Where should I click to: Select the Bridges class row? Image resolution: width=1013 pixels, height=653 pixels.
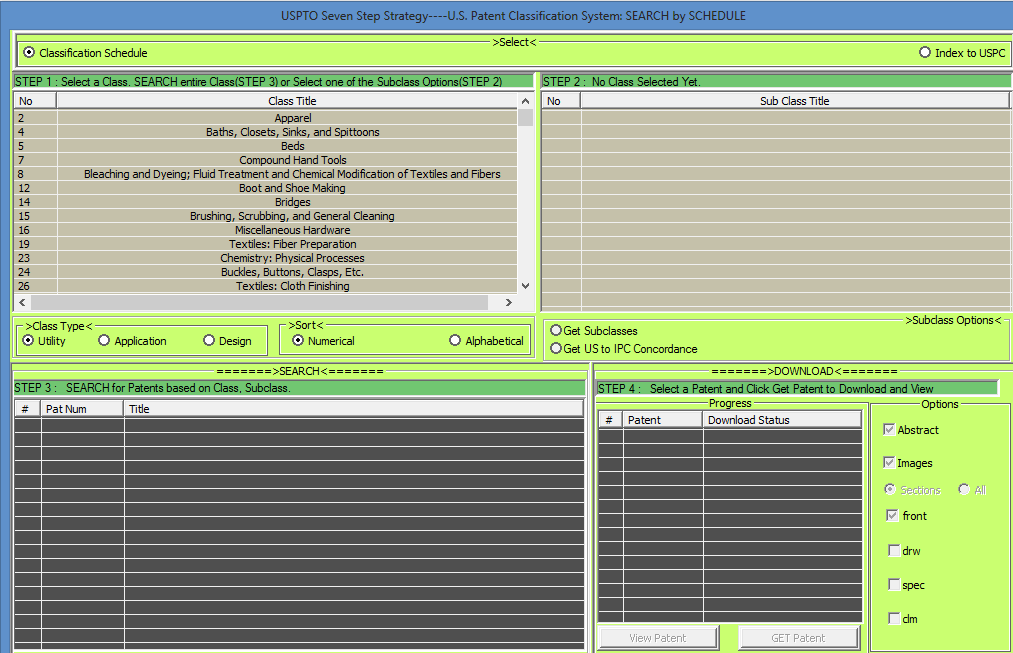(x=266, y=202)
